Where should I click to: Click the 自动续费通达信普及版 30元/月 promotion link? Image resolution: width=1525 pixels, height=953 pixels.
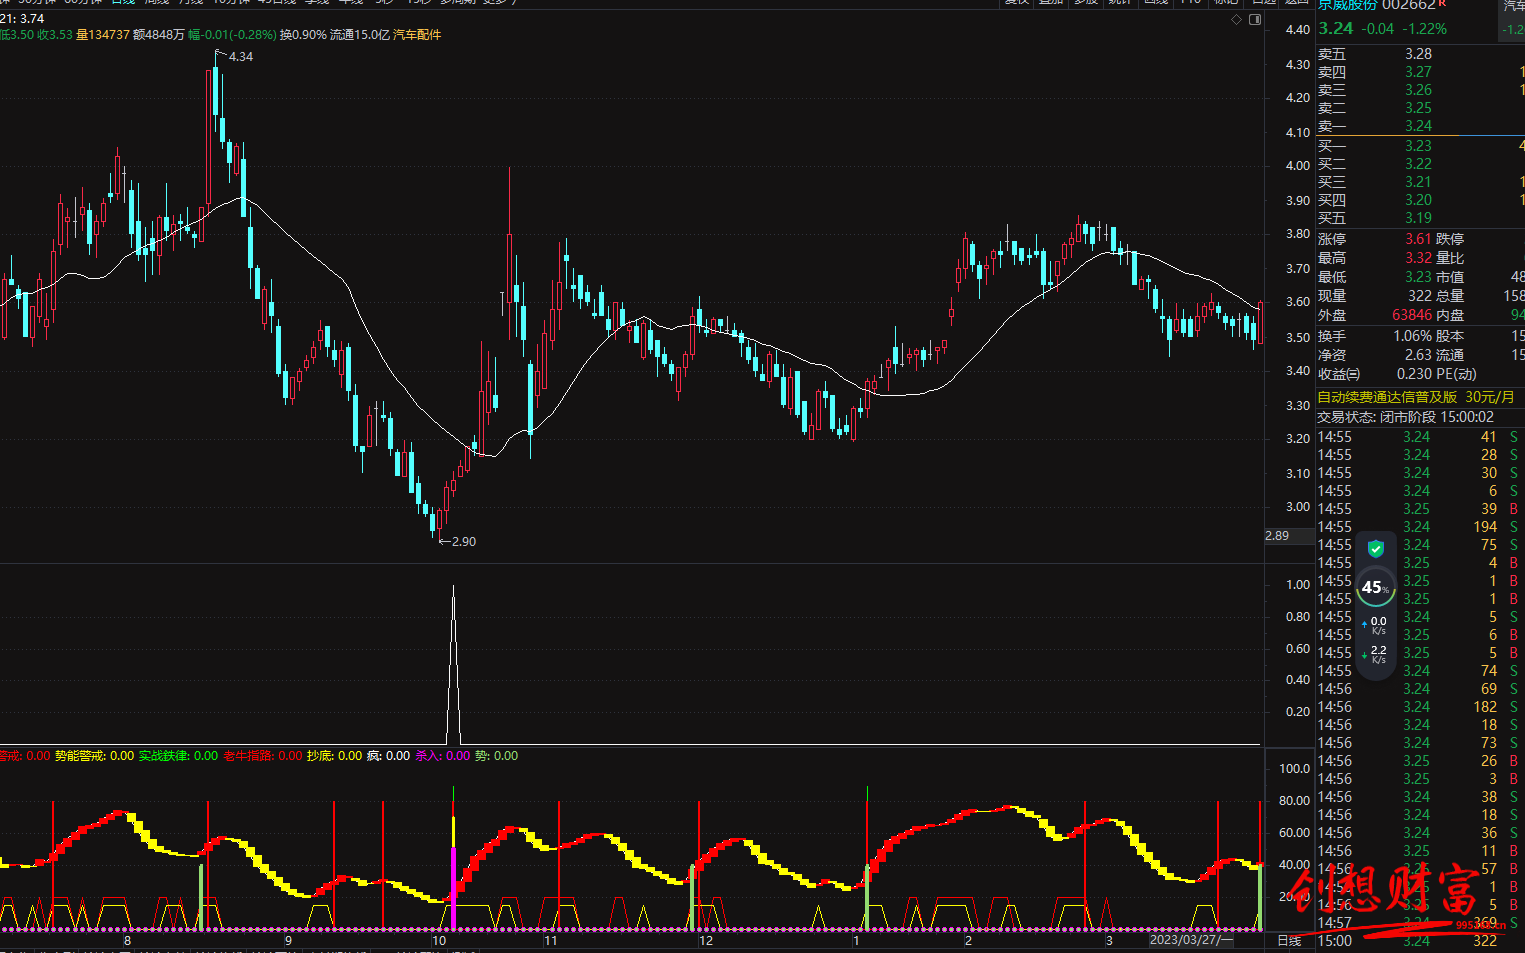click(1416, 397)
